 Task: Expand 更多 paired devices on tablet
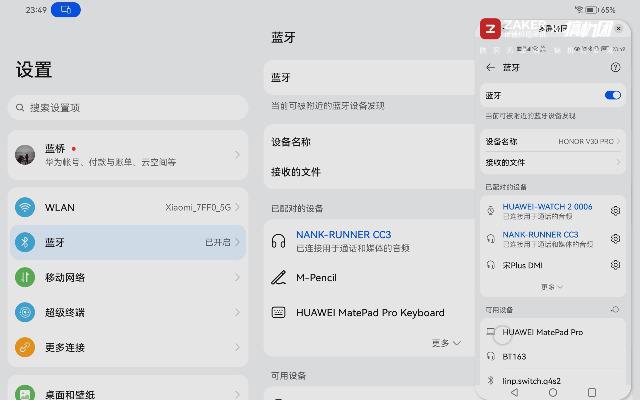[x=446, y=343]
